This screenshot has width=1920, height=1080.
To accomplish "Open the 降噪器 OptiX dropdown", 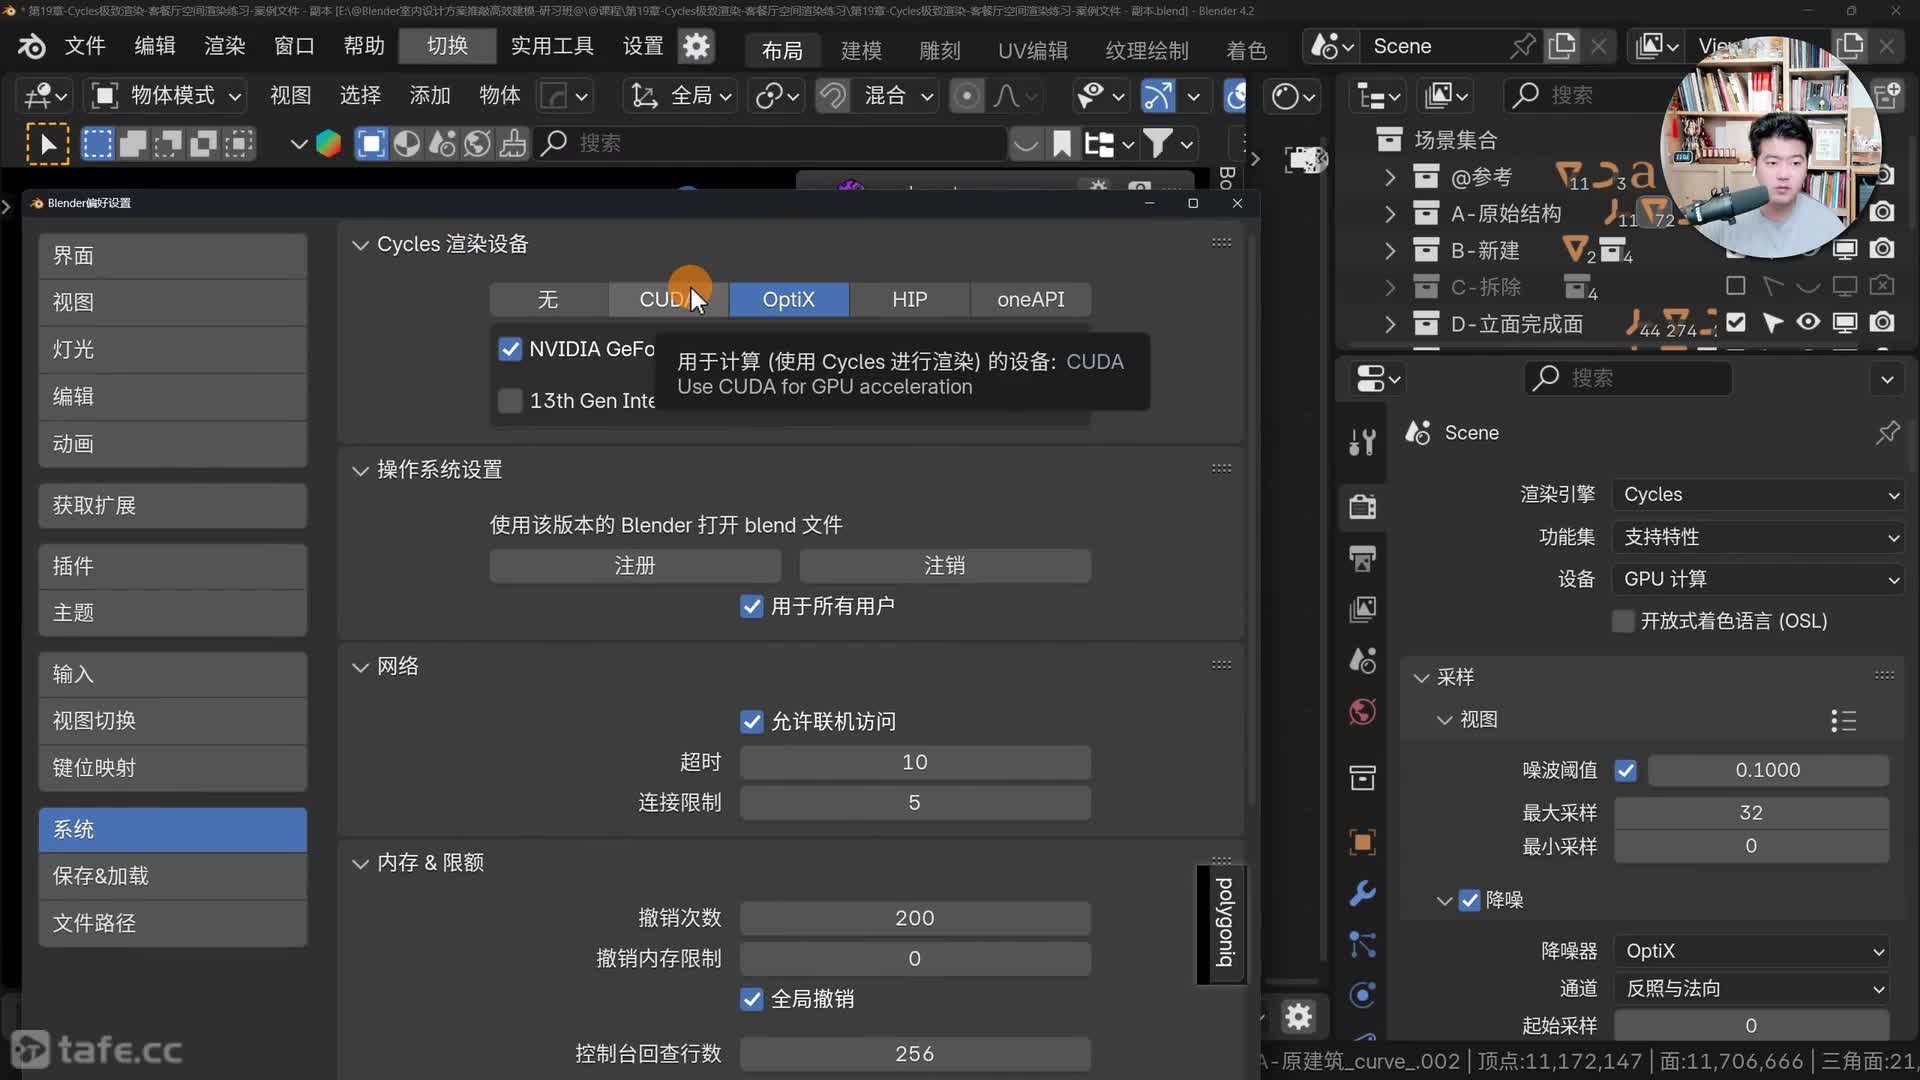I will 1752,951.
